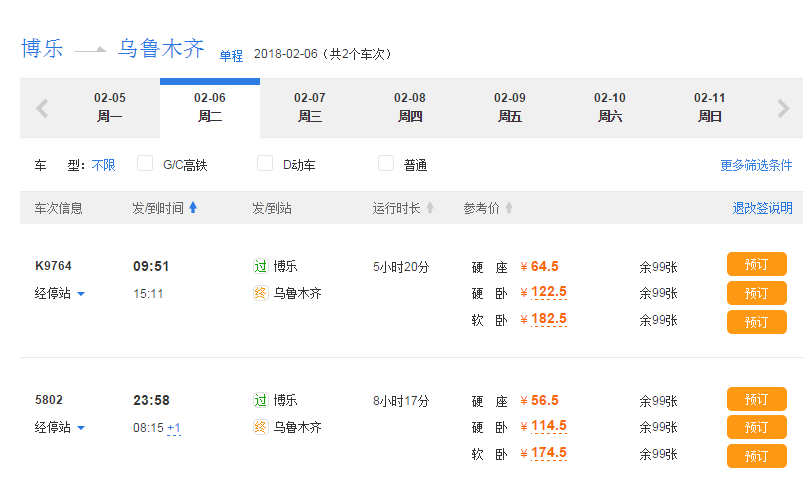Expand 经停站 stops for train K9764

click(x=60, y=294)
